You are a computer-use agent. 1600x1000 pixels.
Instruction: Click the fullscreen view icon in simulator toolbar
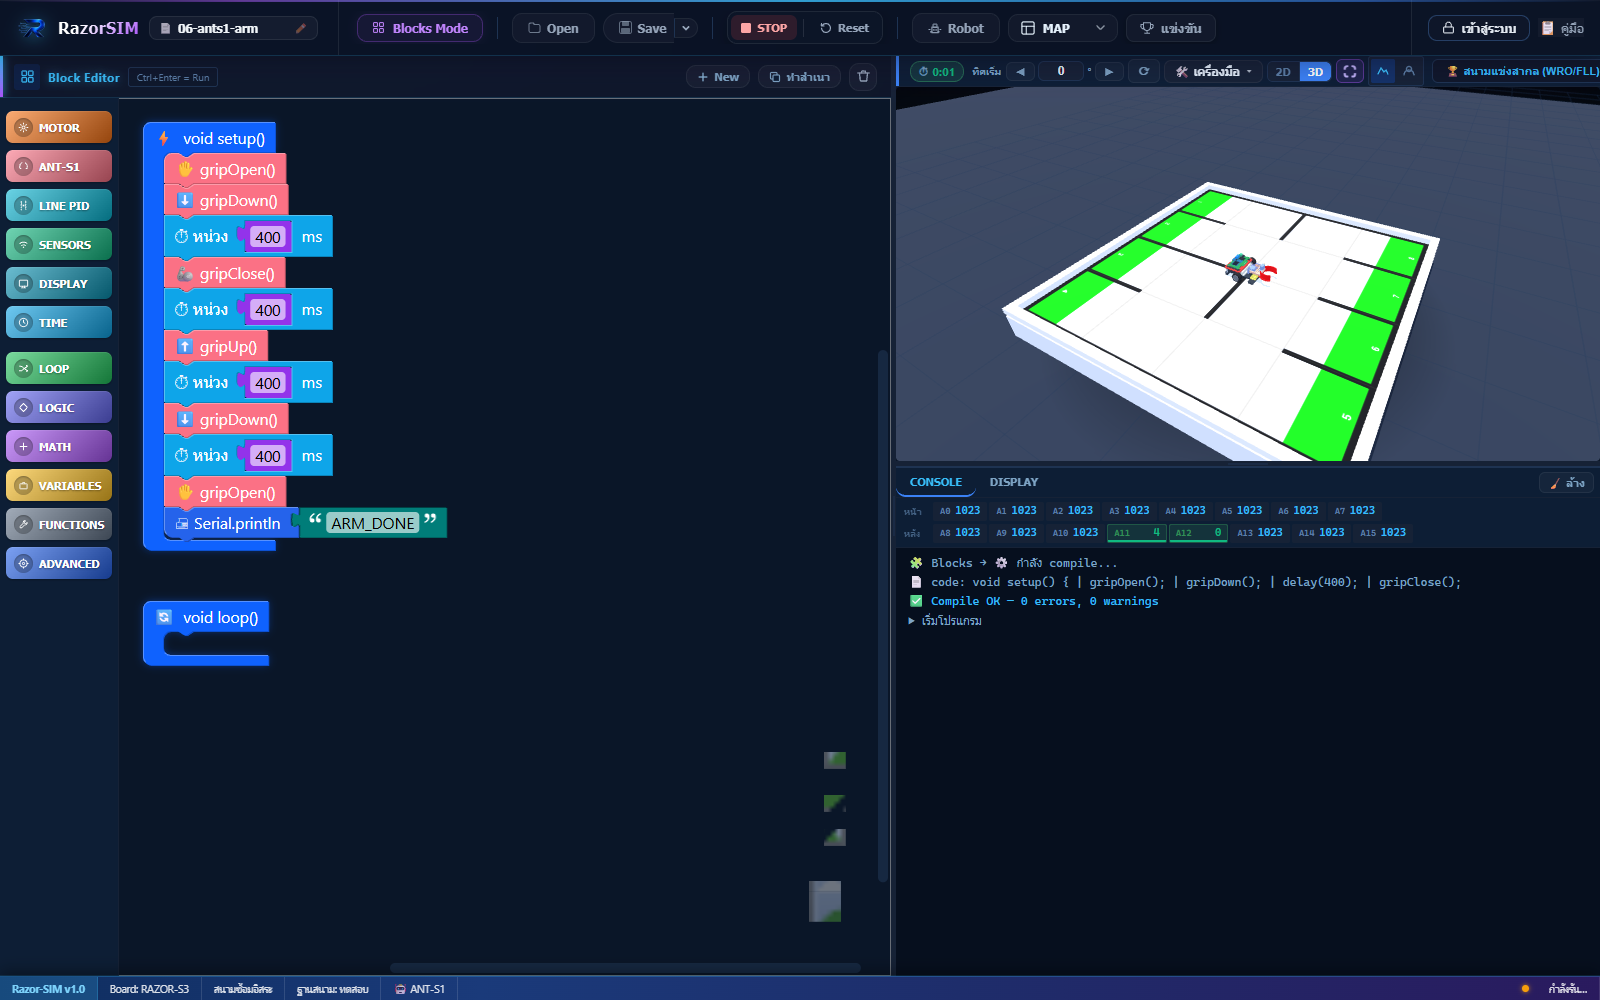click(1349, 71)
